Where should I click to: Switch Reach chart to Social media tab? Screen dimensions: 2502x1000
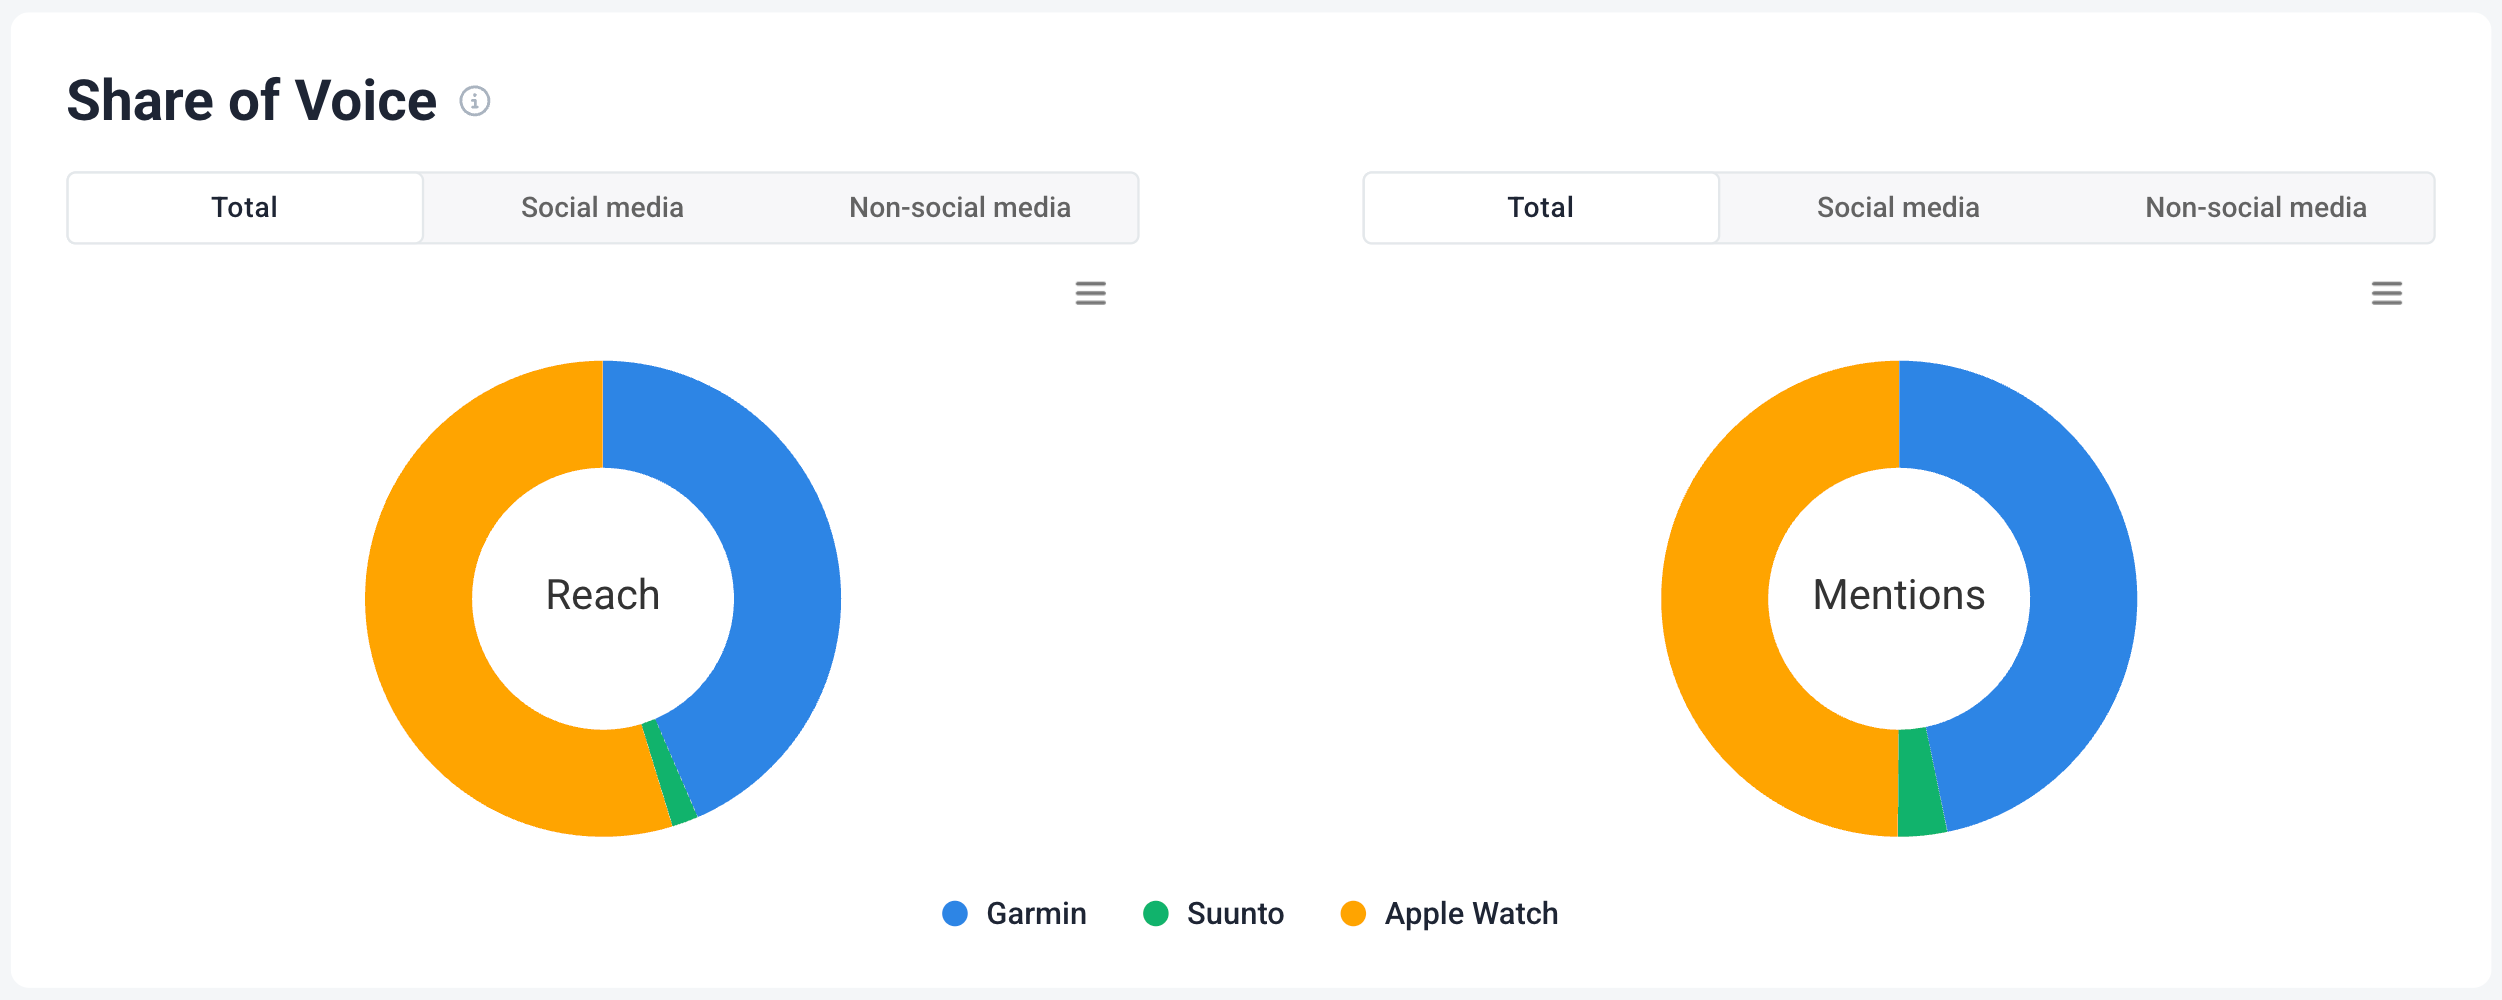click(602, 208)
